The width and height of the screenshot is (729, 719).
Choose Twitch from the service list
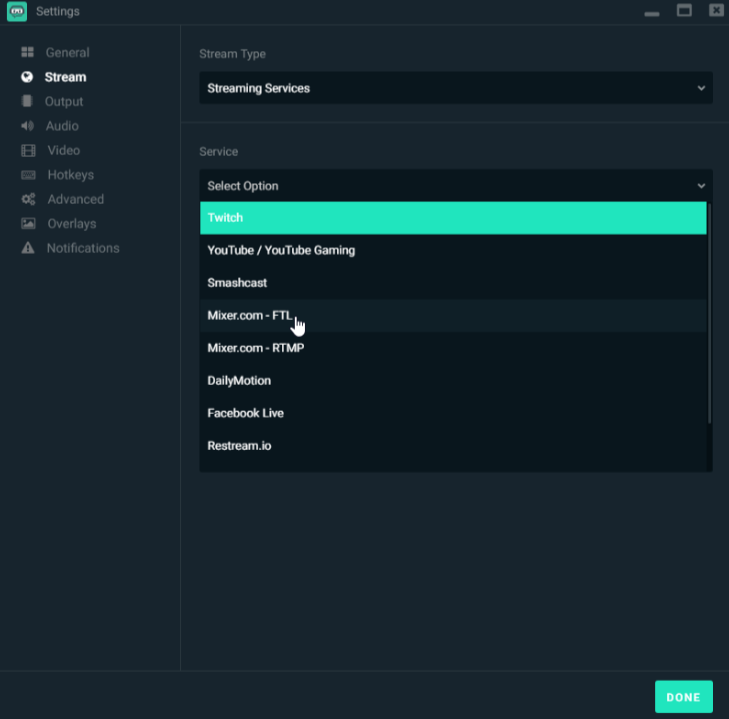452,218
